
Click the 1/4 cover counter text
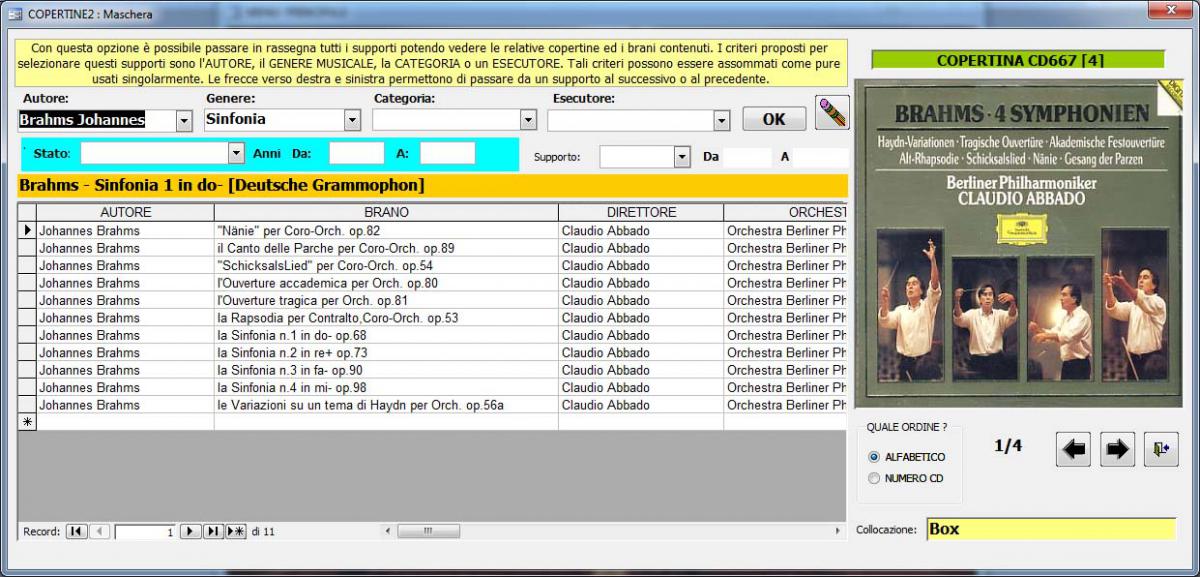coord(1007,446)
